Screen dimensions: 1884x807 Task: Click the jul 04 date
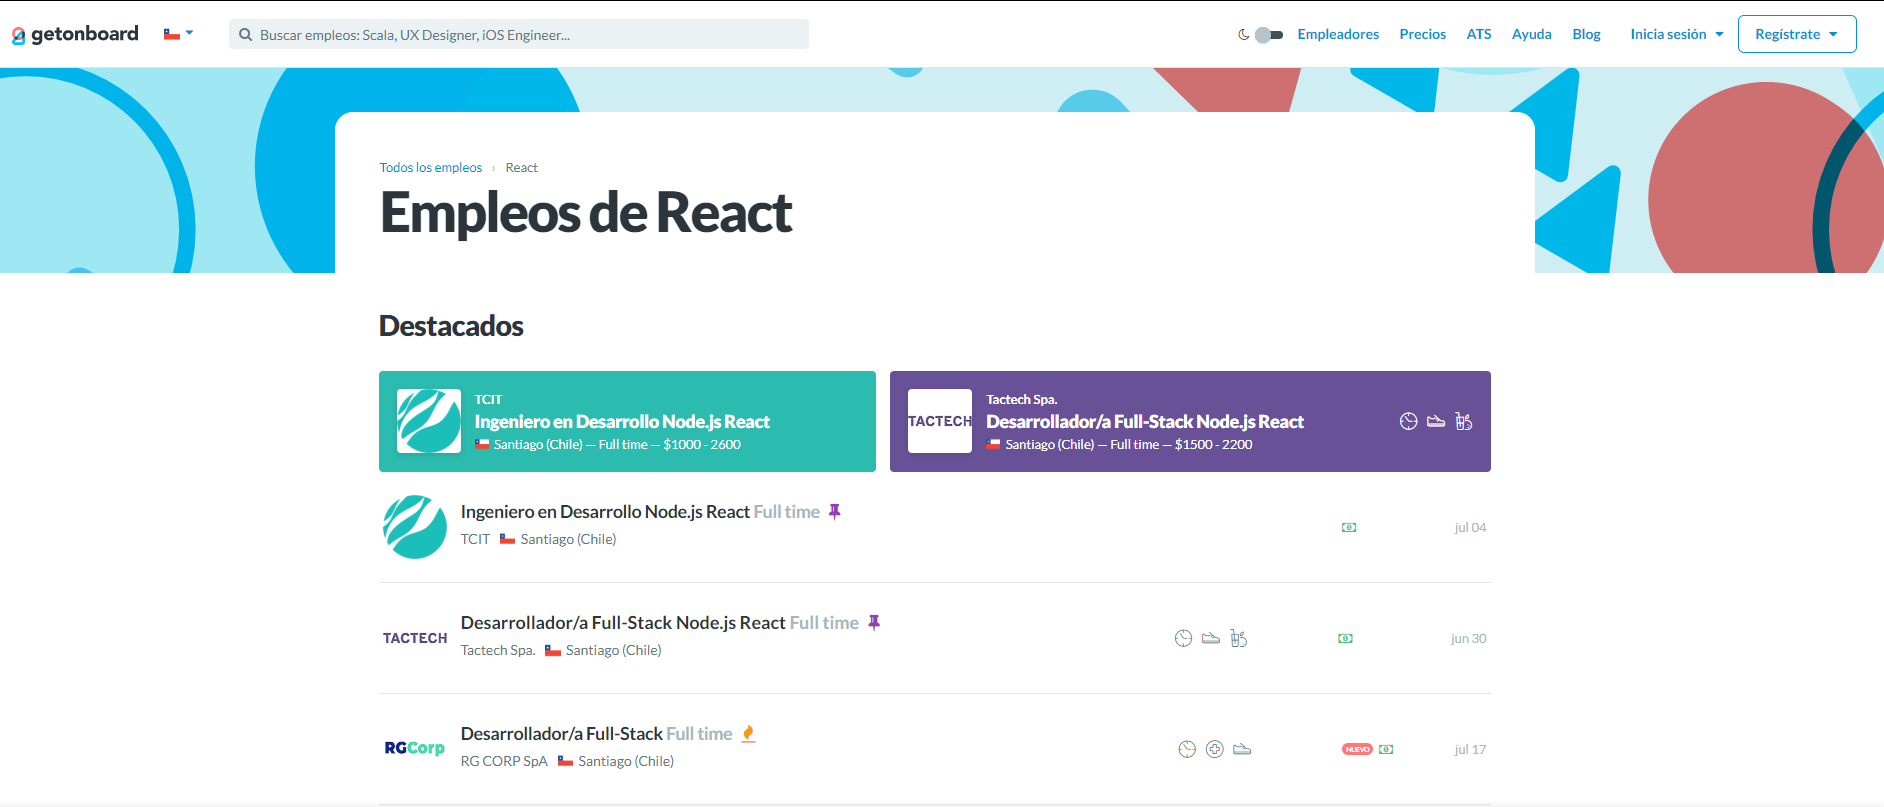tap(1470, 528)
